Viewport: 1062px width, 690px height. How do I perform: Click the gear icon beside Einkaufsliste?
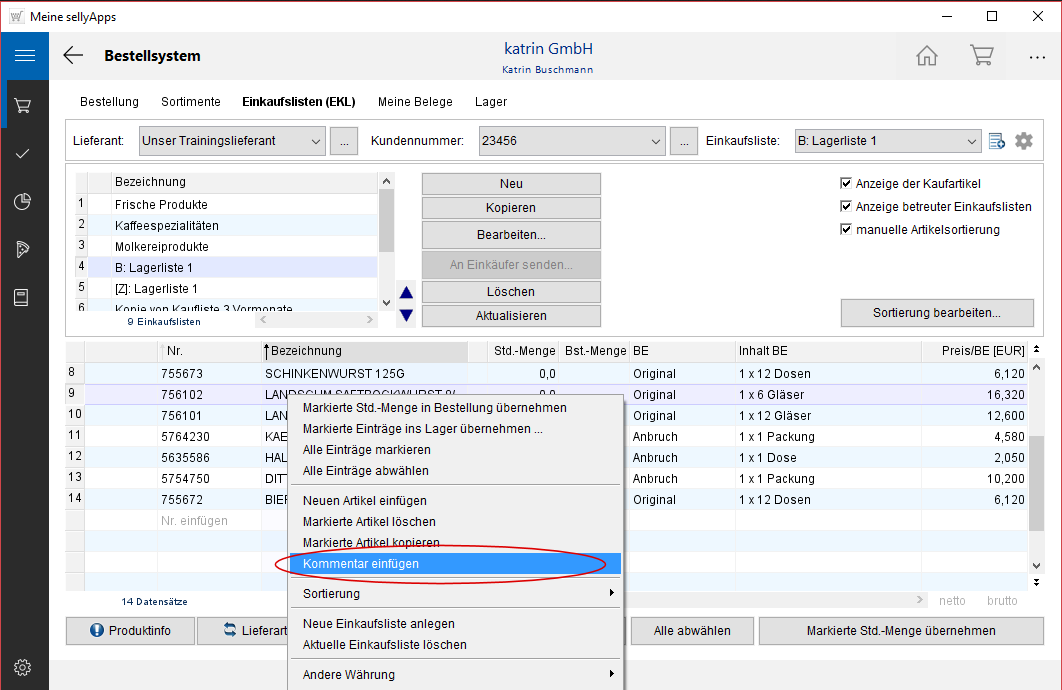pos(1023,141)
